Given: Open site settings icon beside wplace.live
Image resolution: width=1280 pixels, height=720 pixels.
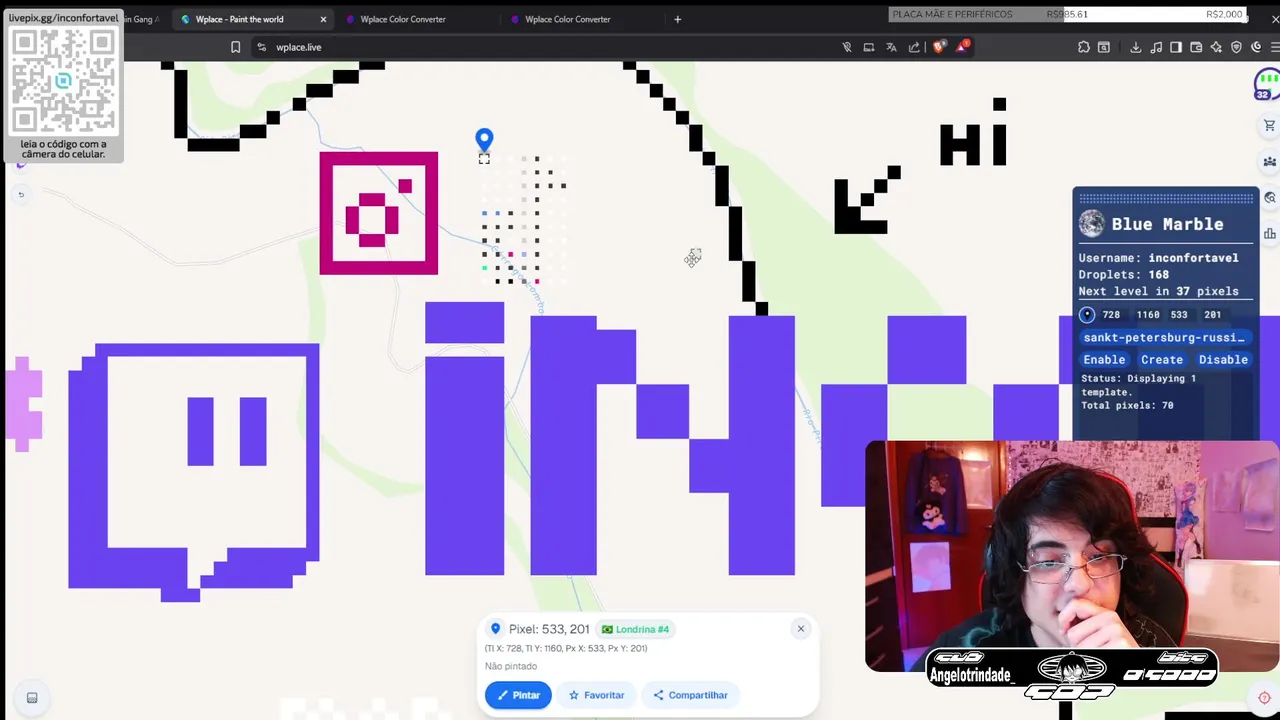Looking at the screenshot, I should pyautogui.click(x=262, y=47).
